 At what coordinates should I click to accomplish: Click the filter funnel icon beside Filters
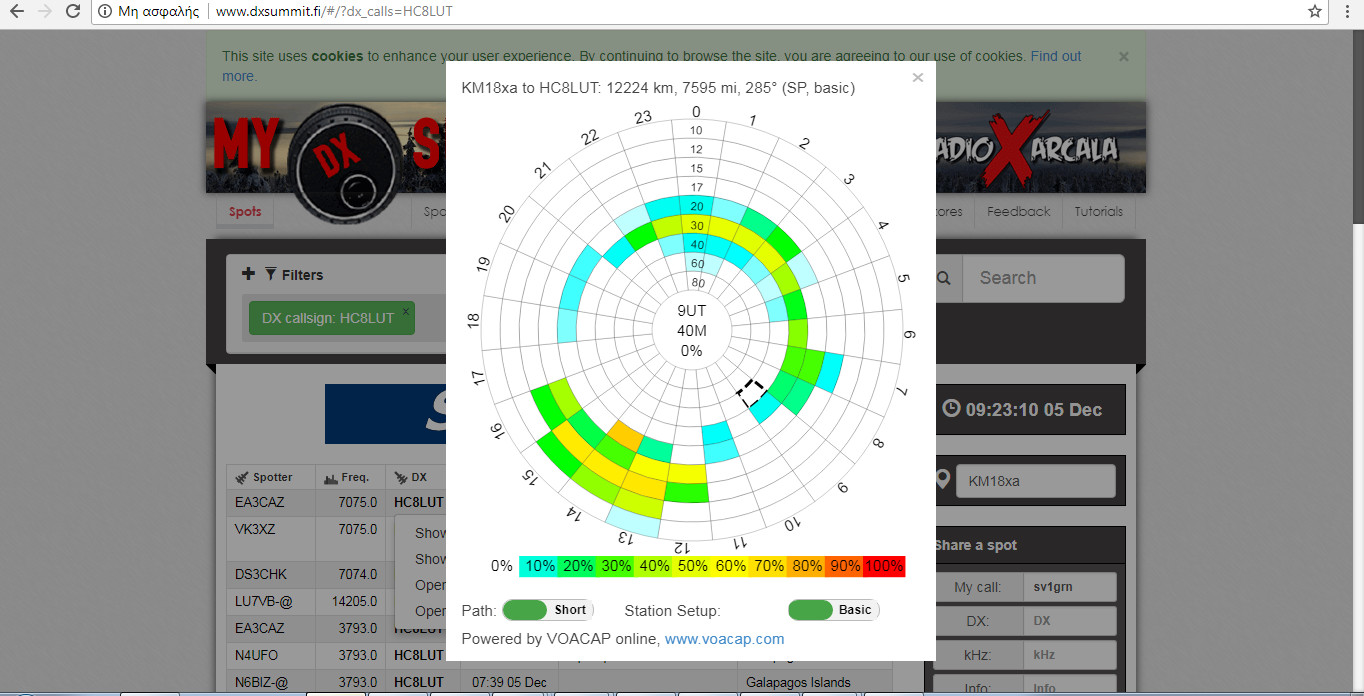271,274
